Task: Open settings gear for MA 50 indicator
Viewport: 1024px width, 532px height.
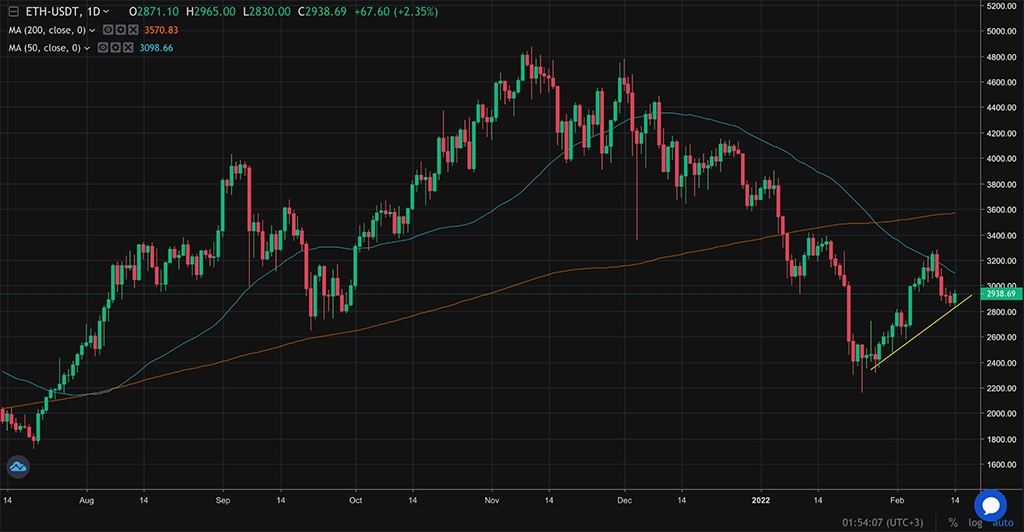Action: point(116,48)
